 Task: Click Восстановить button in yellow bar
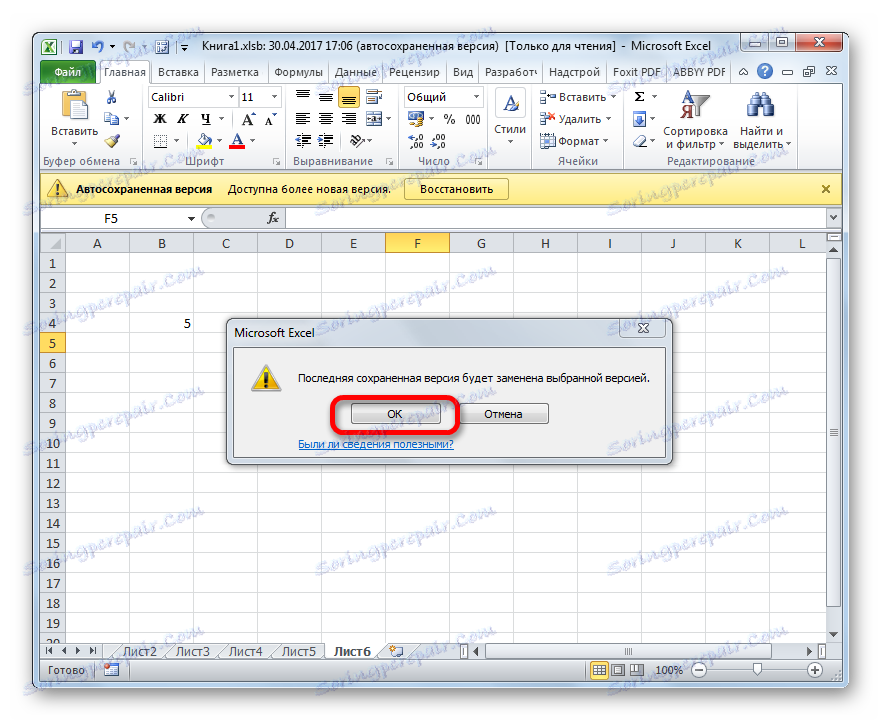[x=456, y=189]
